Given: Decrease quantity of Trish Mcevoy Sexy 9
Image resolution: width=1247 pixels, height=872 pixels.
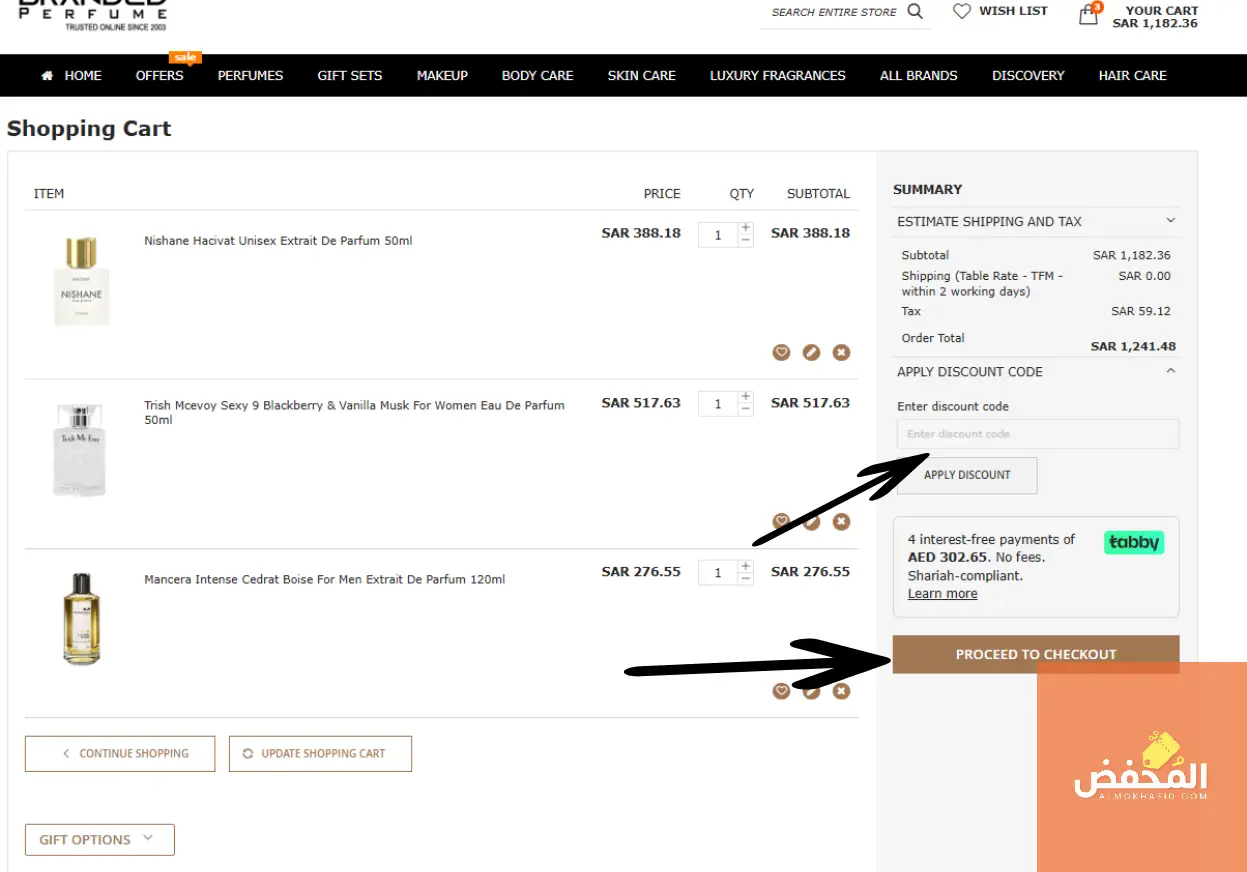Looking at the screenshot, I should pyautogui.click(x=746, y=409).
